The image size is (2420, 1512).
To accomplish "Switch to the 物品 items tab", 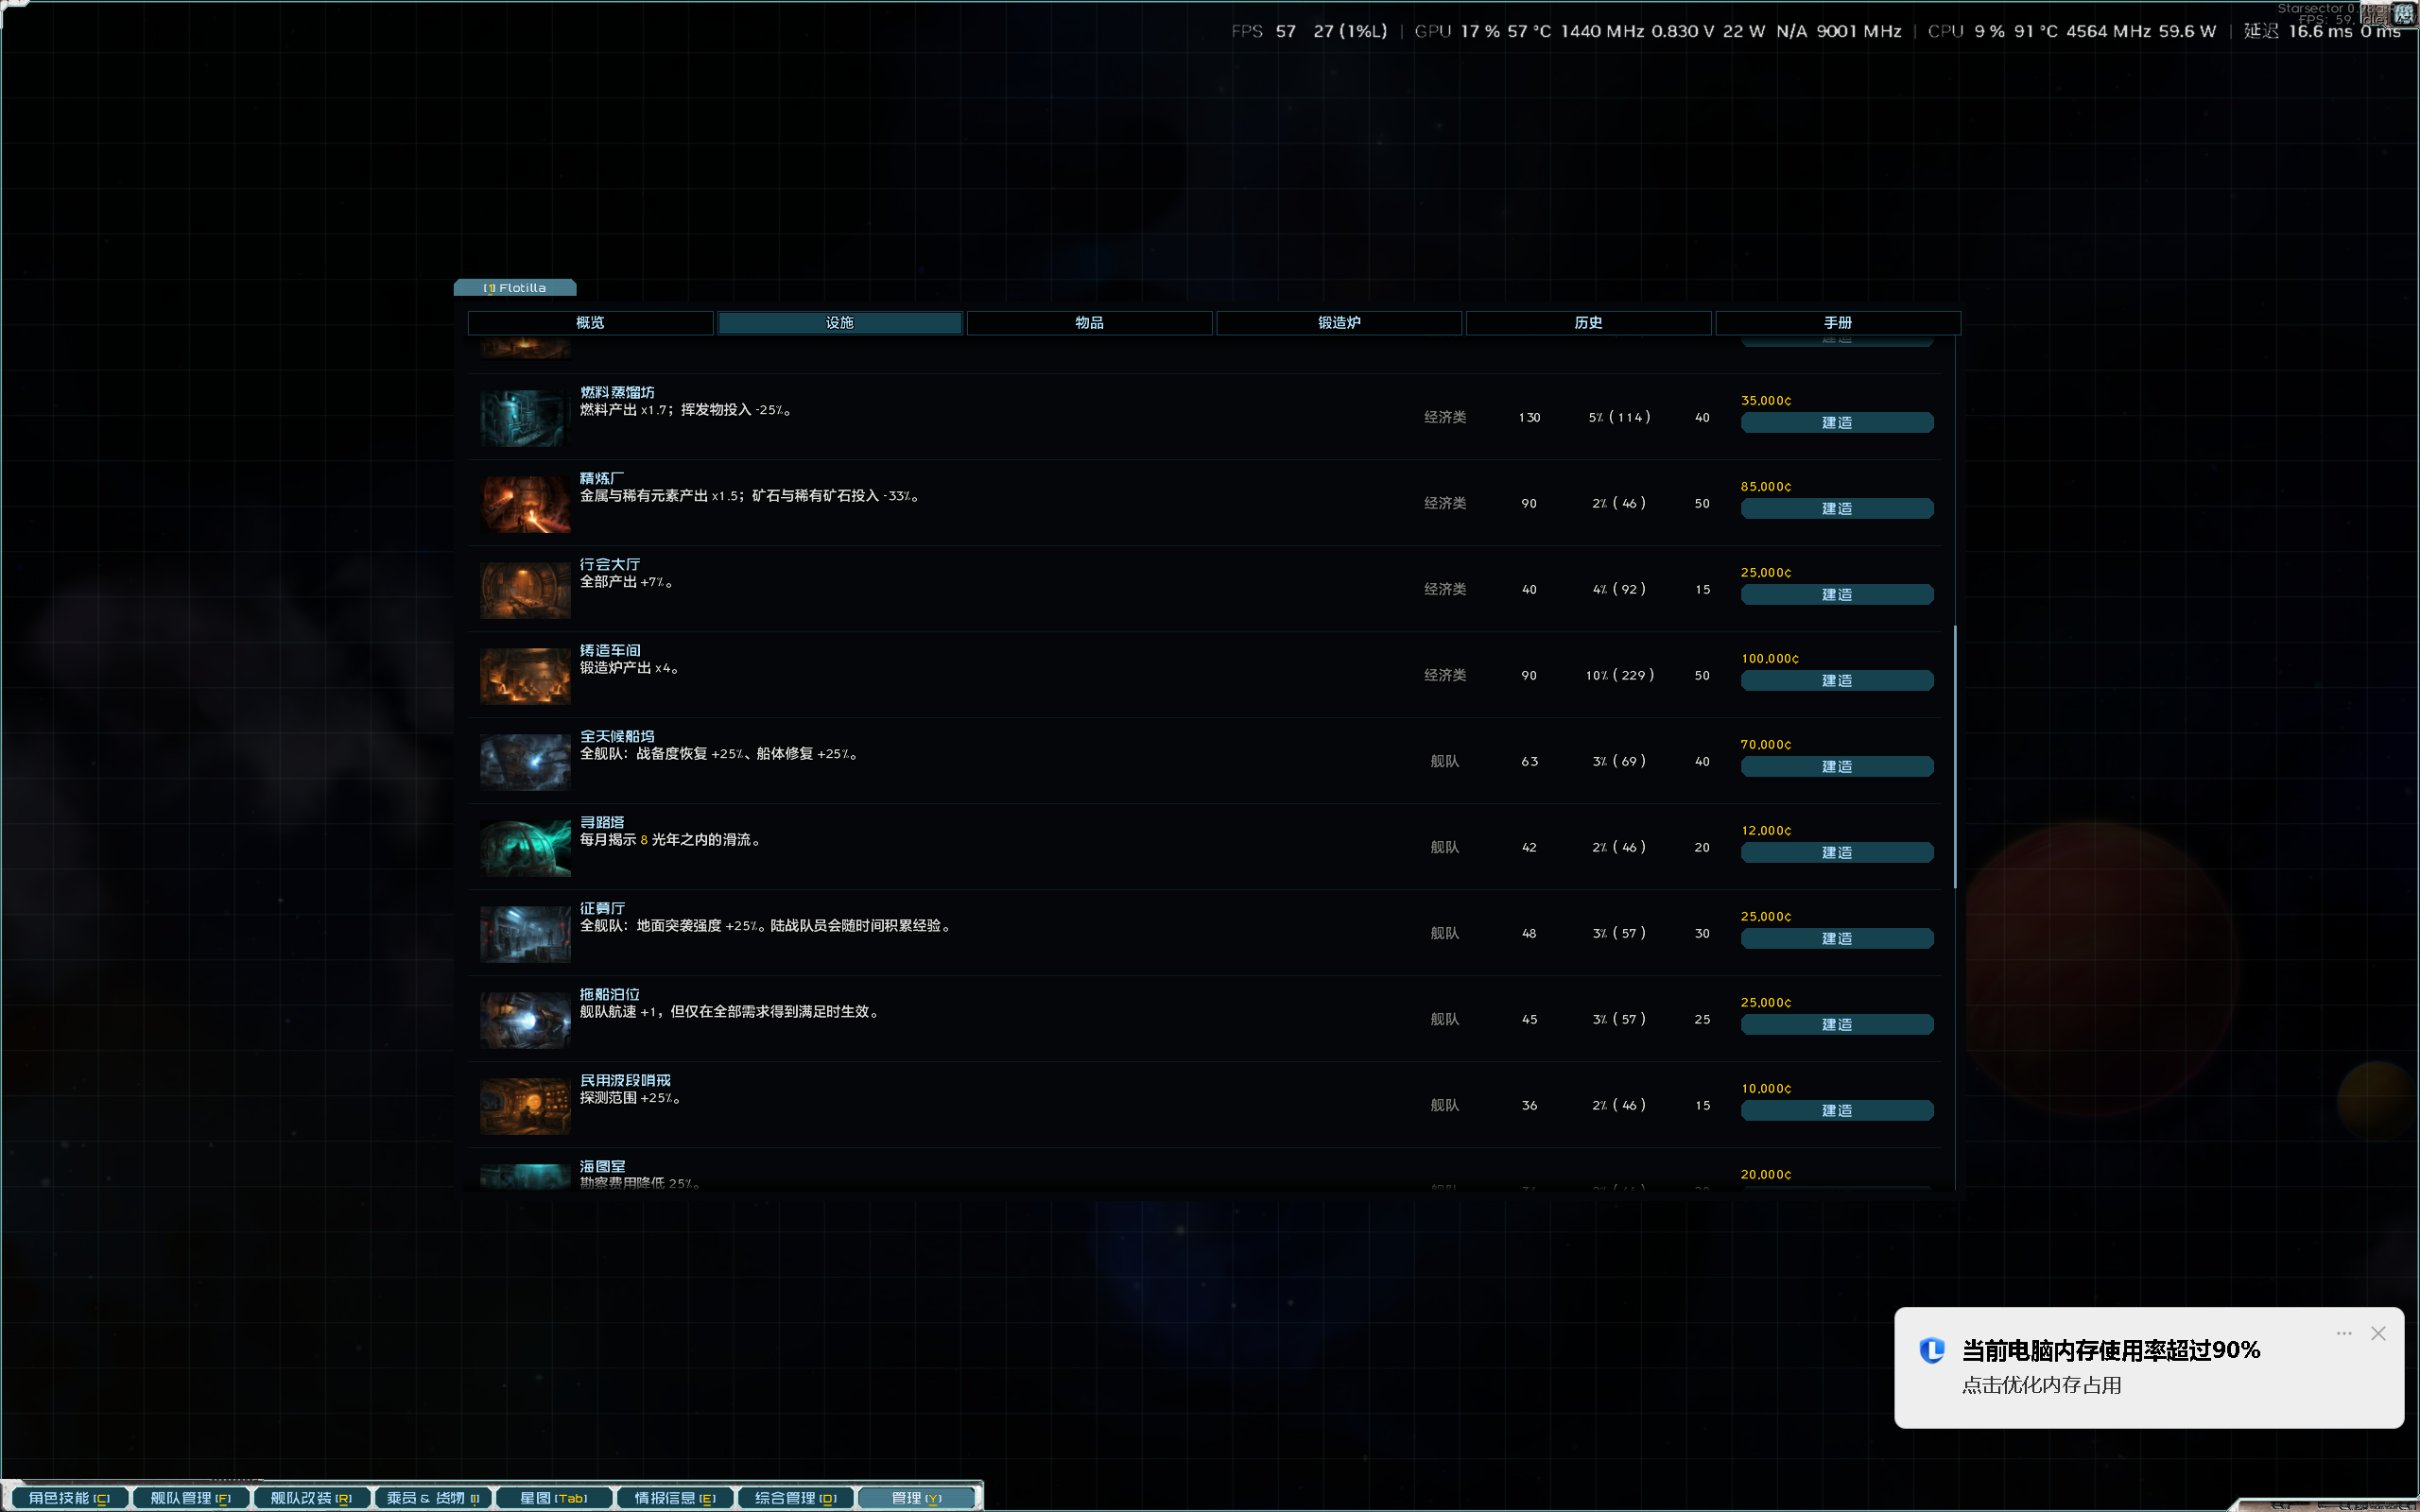I will 1089,322.
